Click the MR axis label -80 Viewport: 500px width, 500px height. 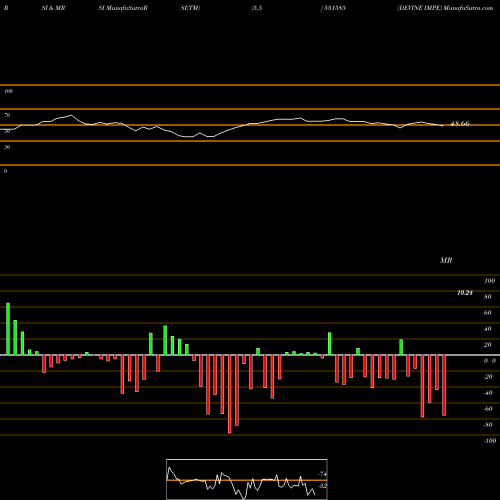[488, 425]
